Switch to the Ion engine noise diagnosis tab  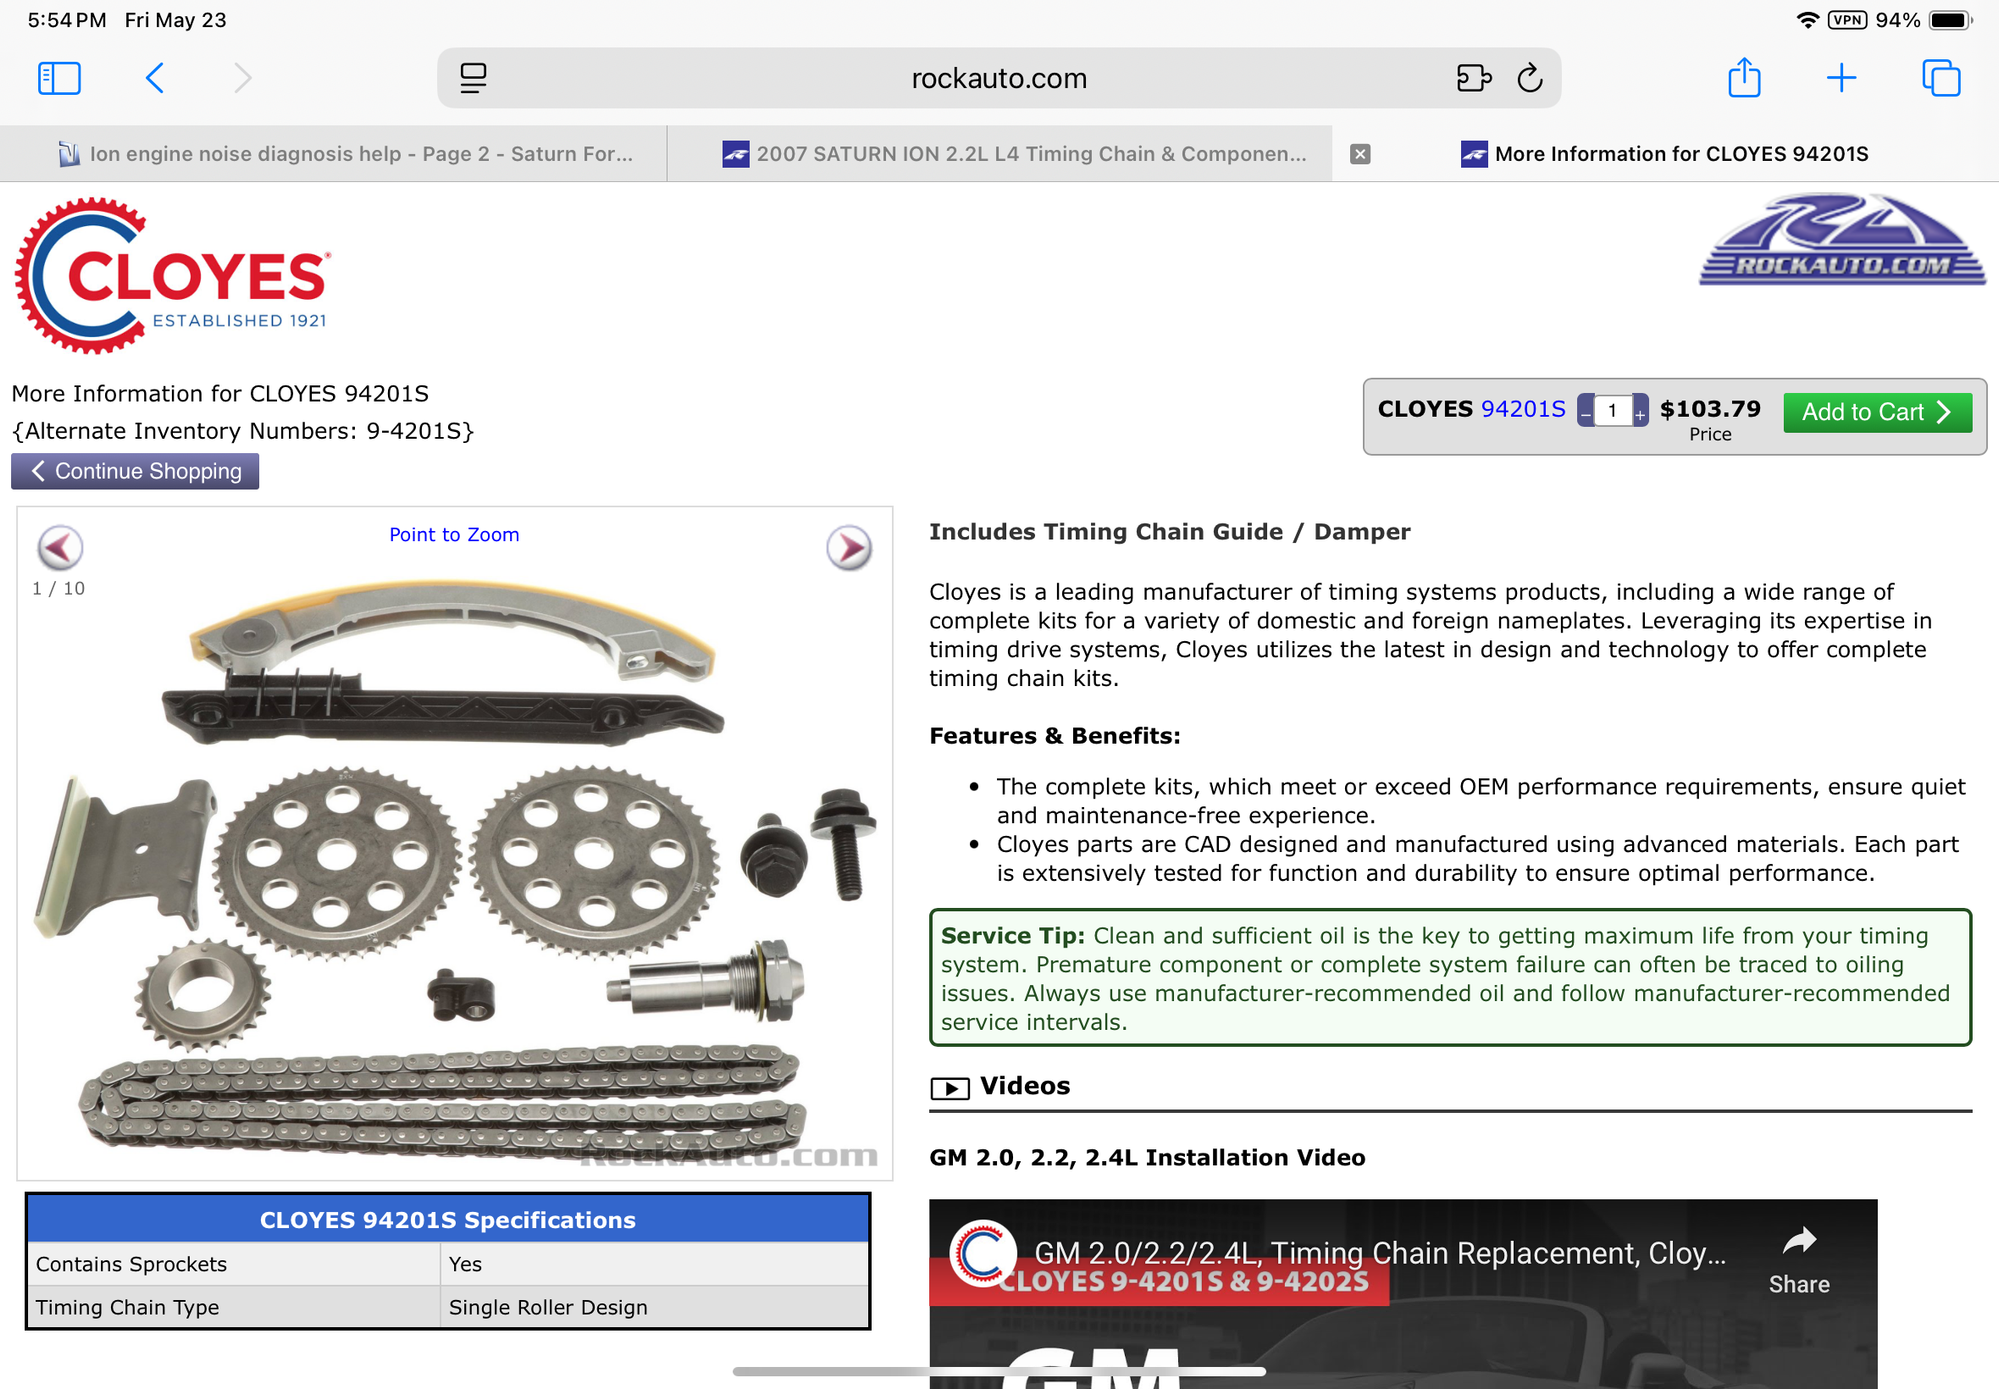[345, 154]
